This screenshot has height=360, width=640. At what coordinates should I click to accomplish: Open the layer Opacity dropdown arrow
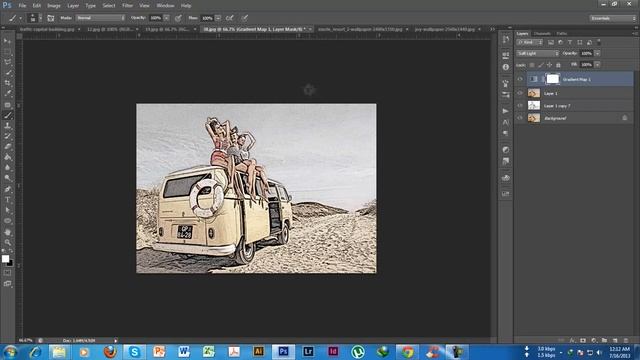click(597, 53)
